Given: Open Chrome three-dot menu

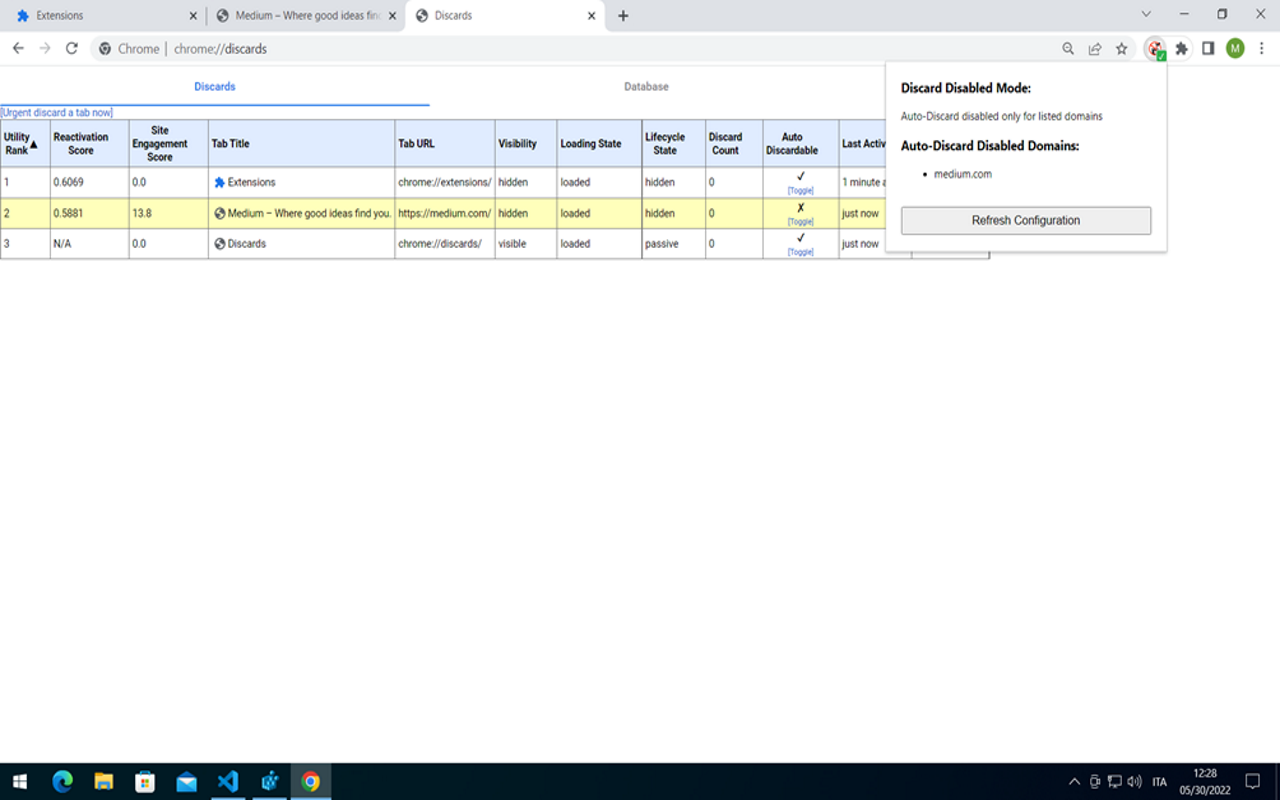Looking at the screenshot, I should (1262, 48).
